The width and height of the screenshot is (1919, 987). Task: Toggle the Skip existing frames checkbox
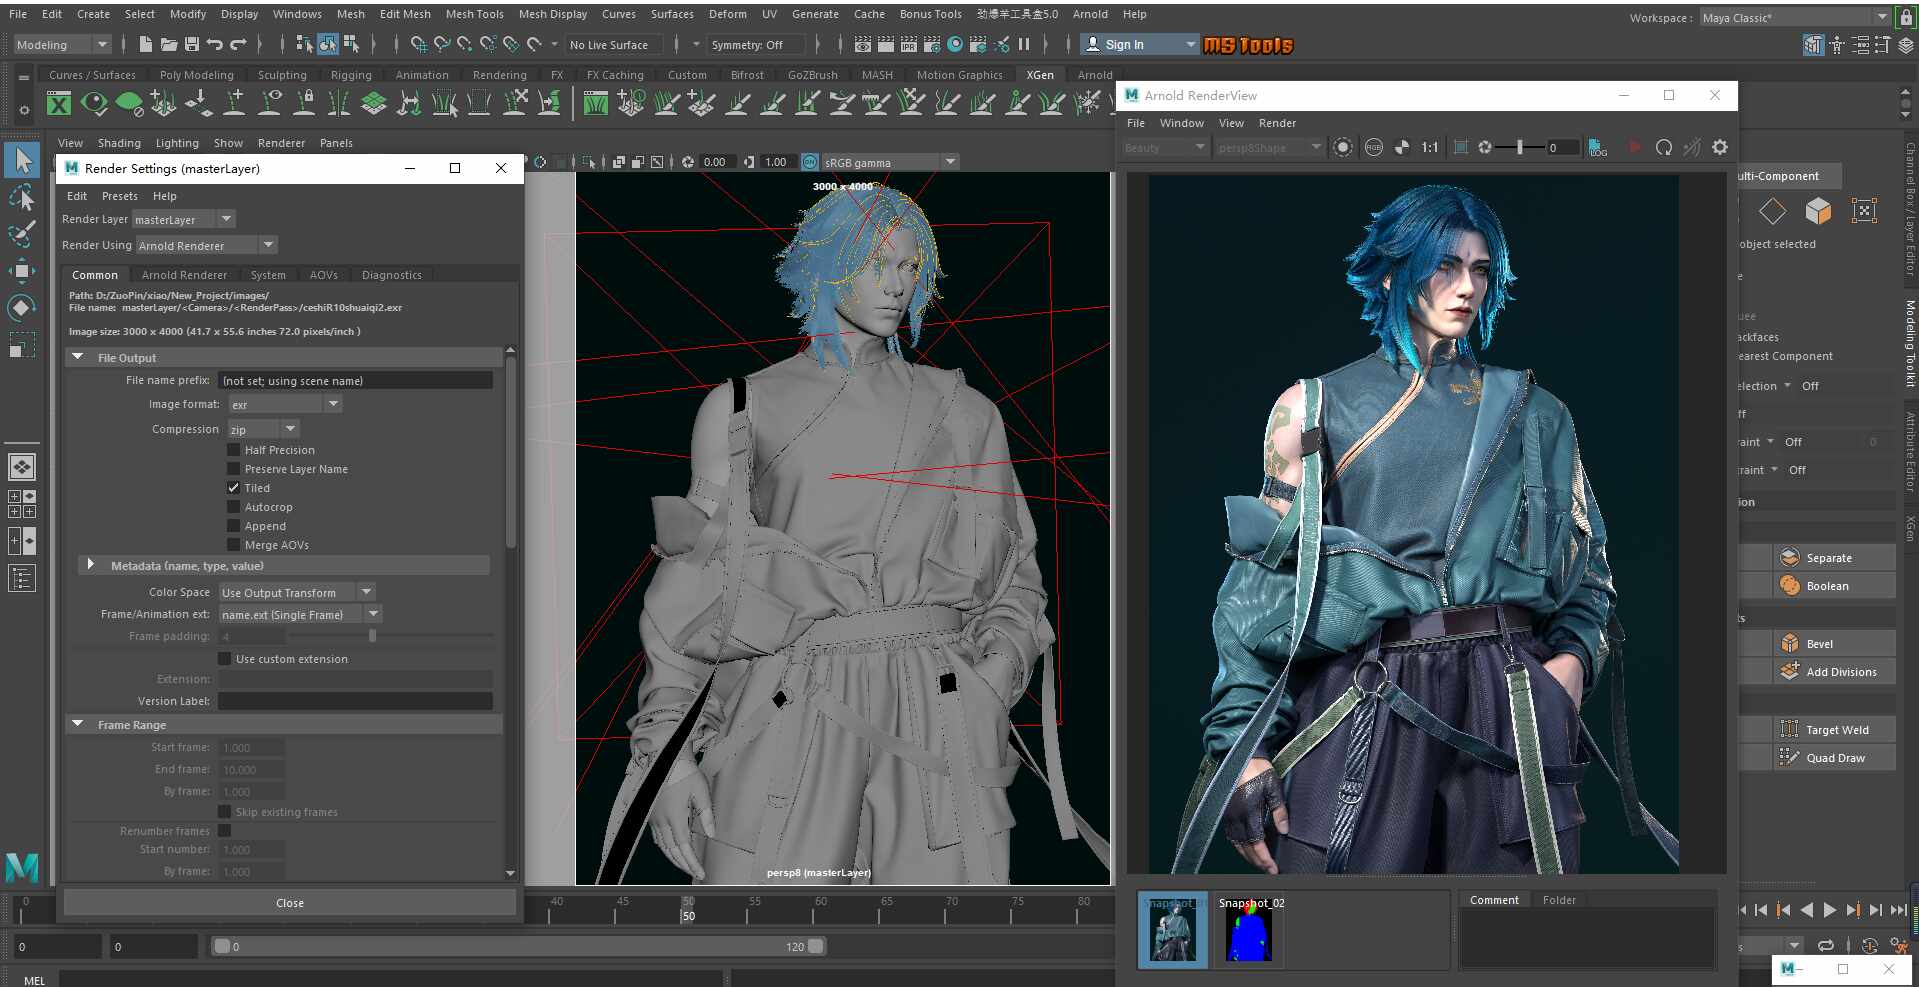(x=224, y=812)
